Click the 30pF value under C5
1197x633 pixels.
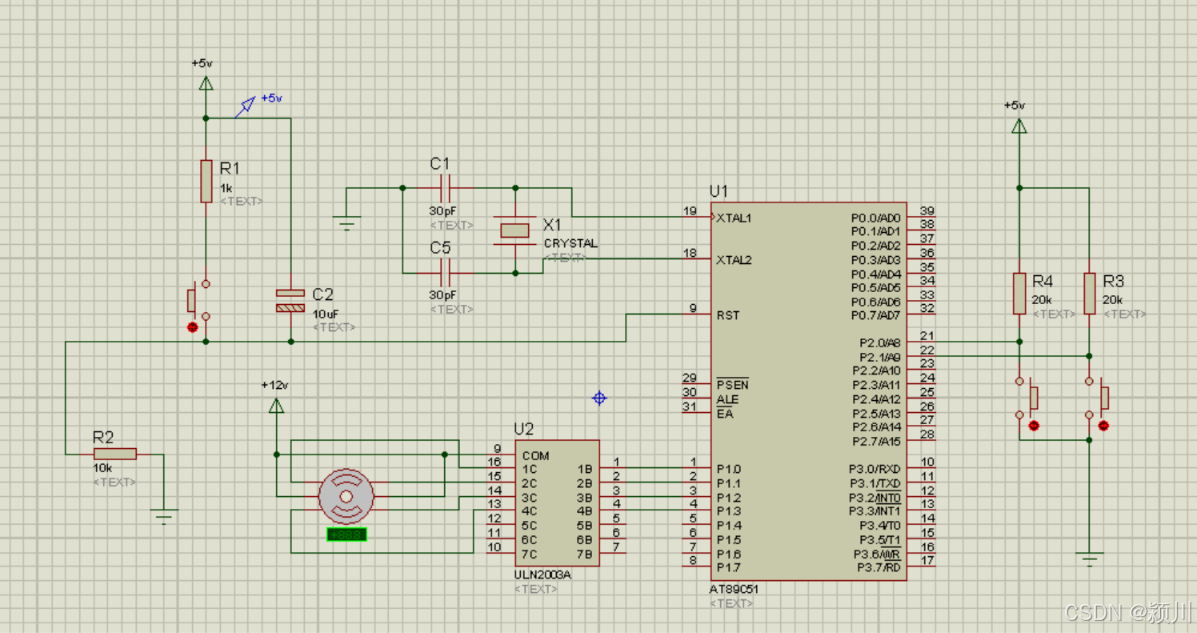coord(443,295)
